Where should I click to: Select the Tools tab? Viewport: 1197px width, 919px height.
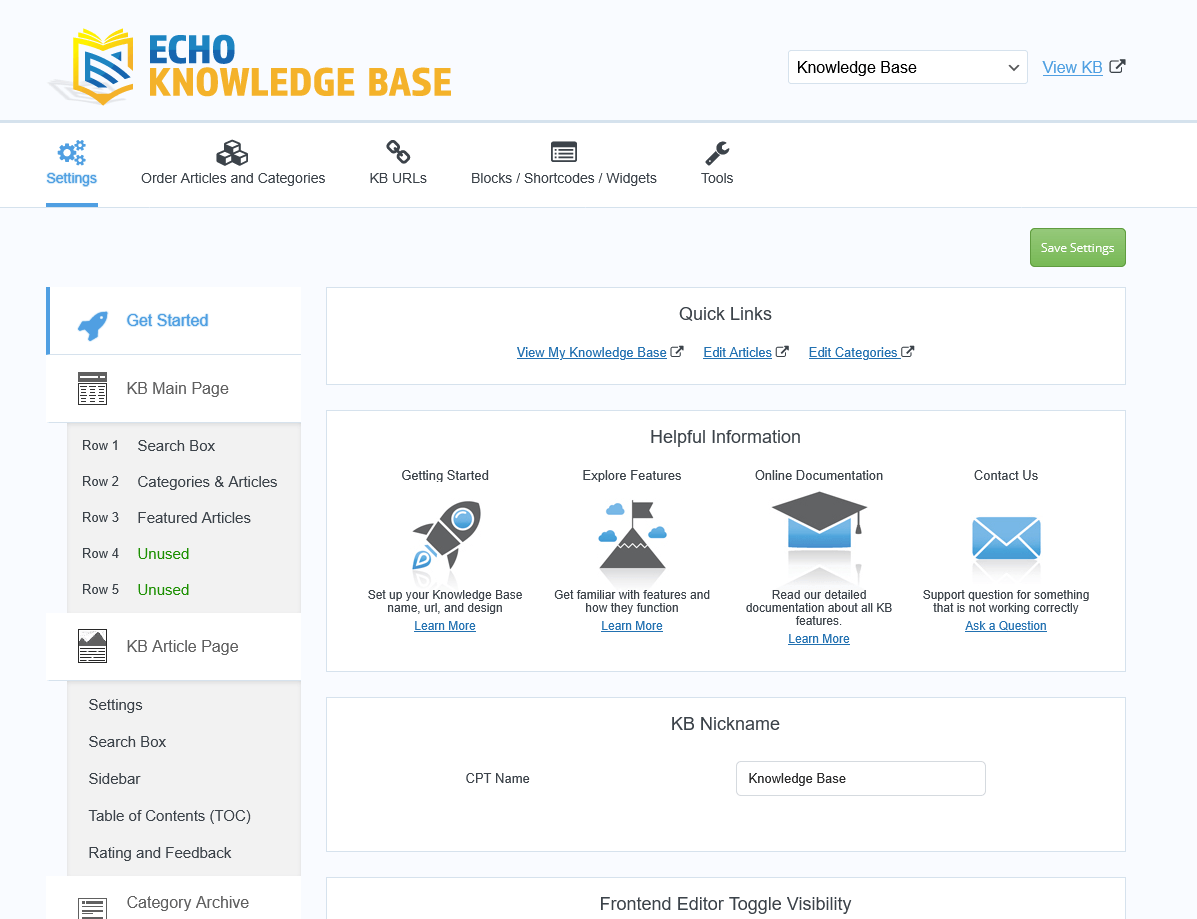coord(717,165)
